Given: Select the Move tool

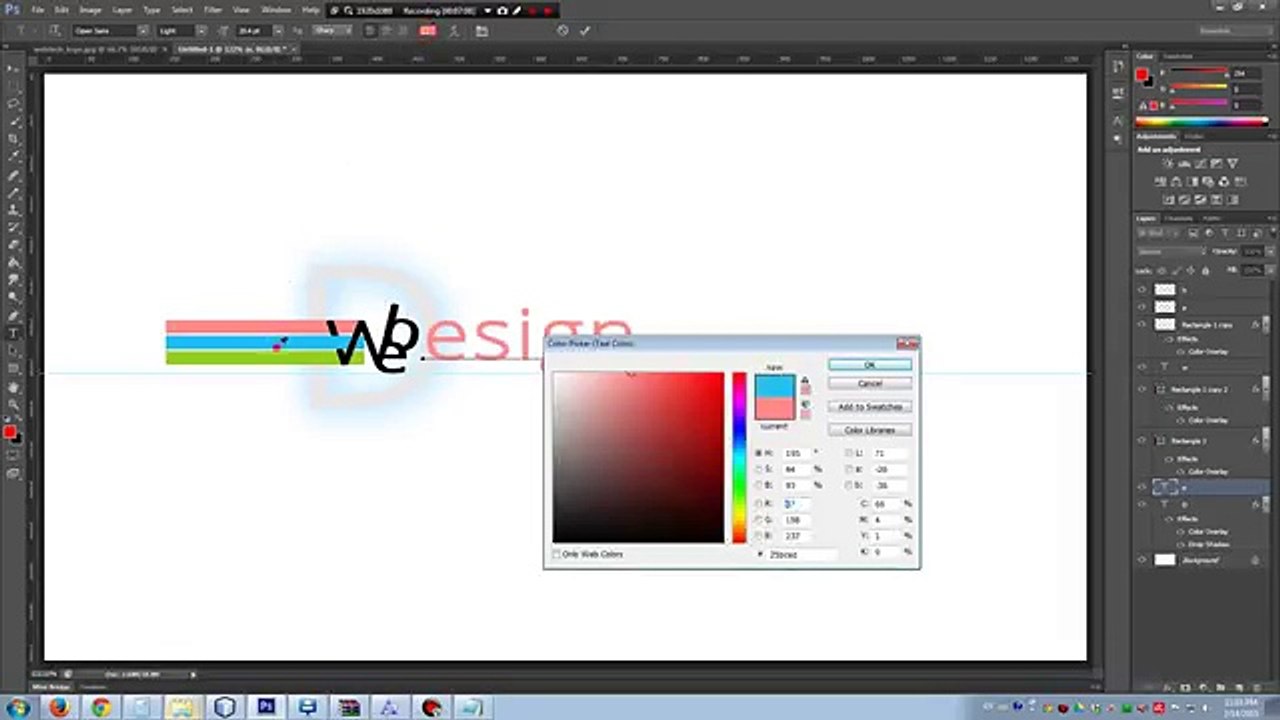Looking at the screenshot, I should pos(14,68).
